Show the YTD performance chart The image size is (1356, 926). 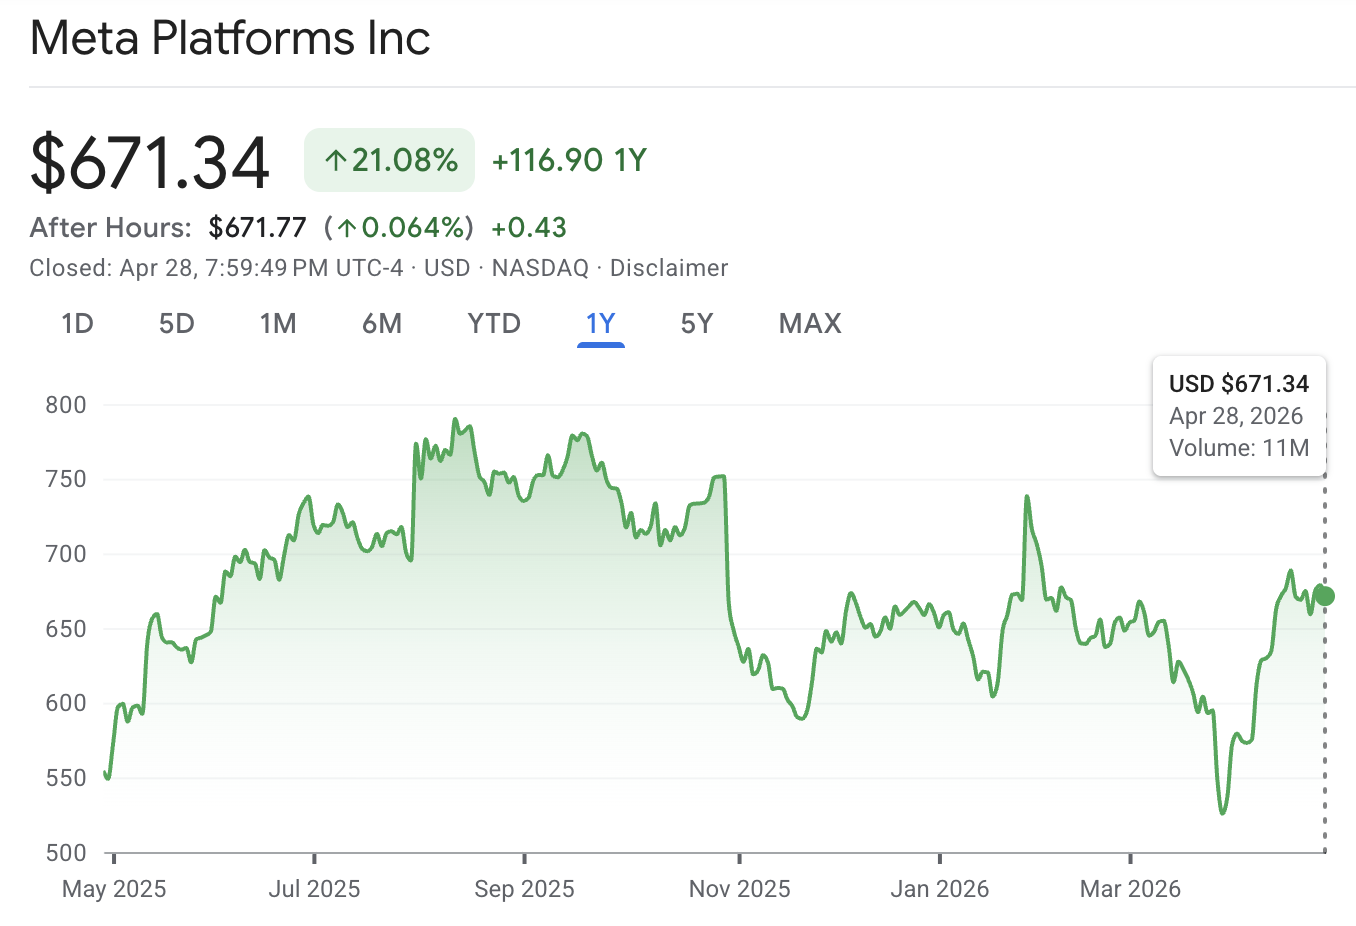click(x=492, y=323)
